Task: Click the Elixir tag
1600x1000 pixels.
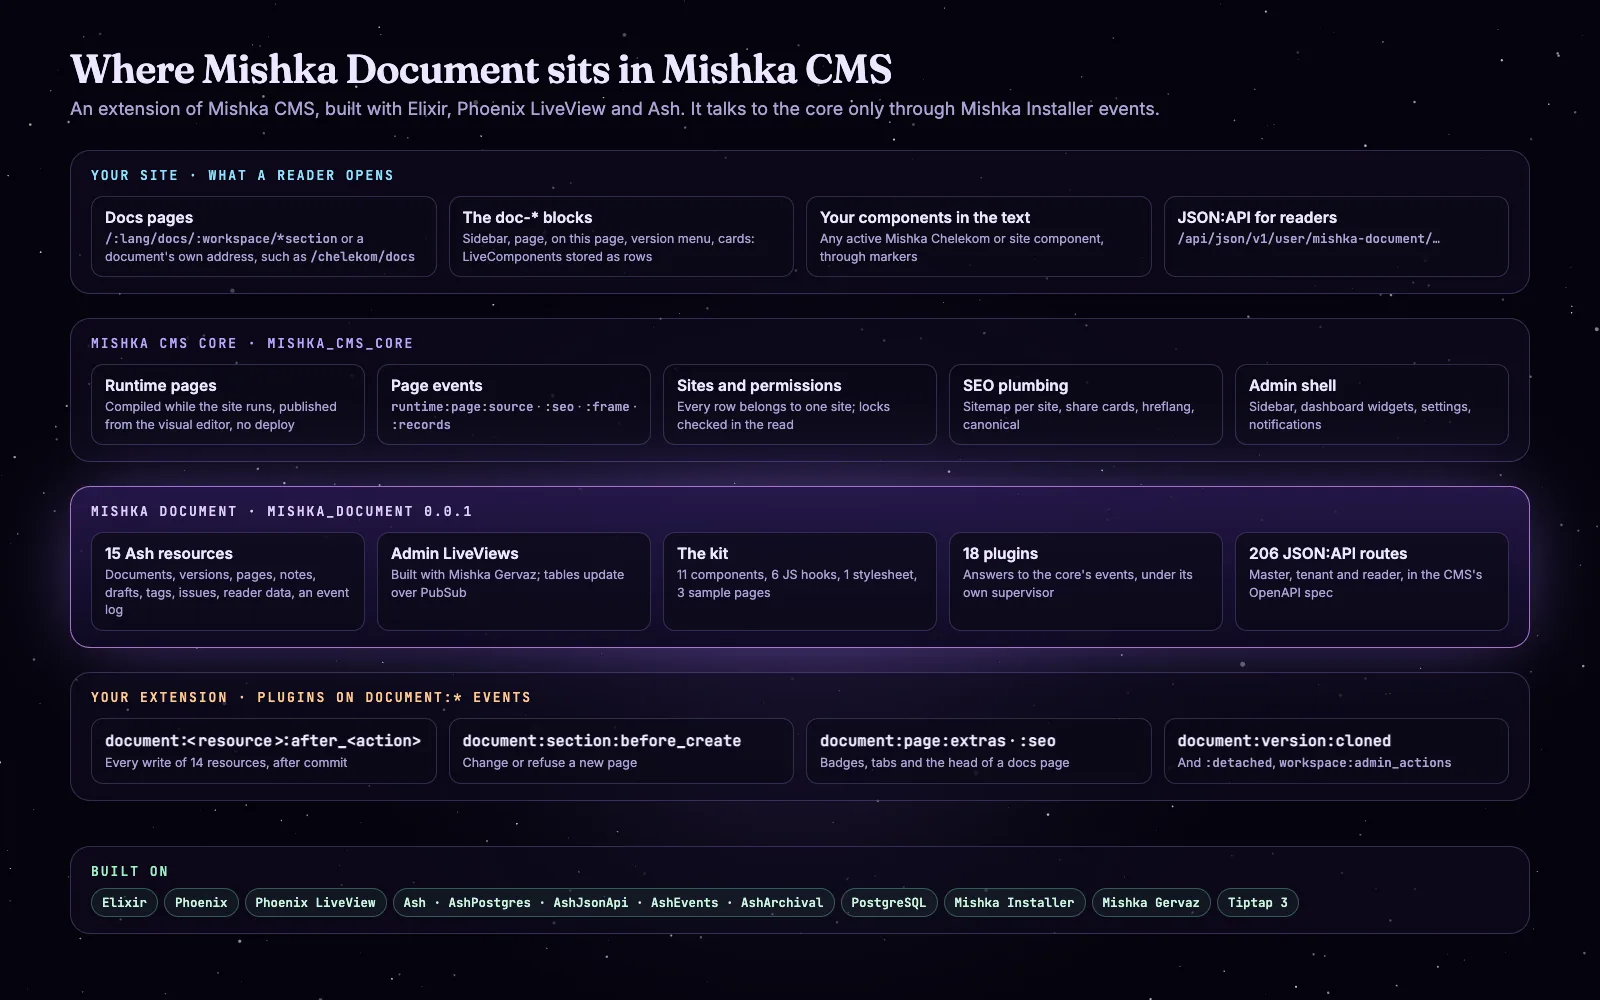Action: pyautogui.click(x=125, y=903)
